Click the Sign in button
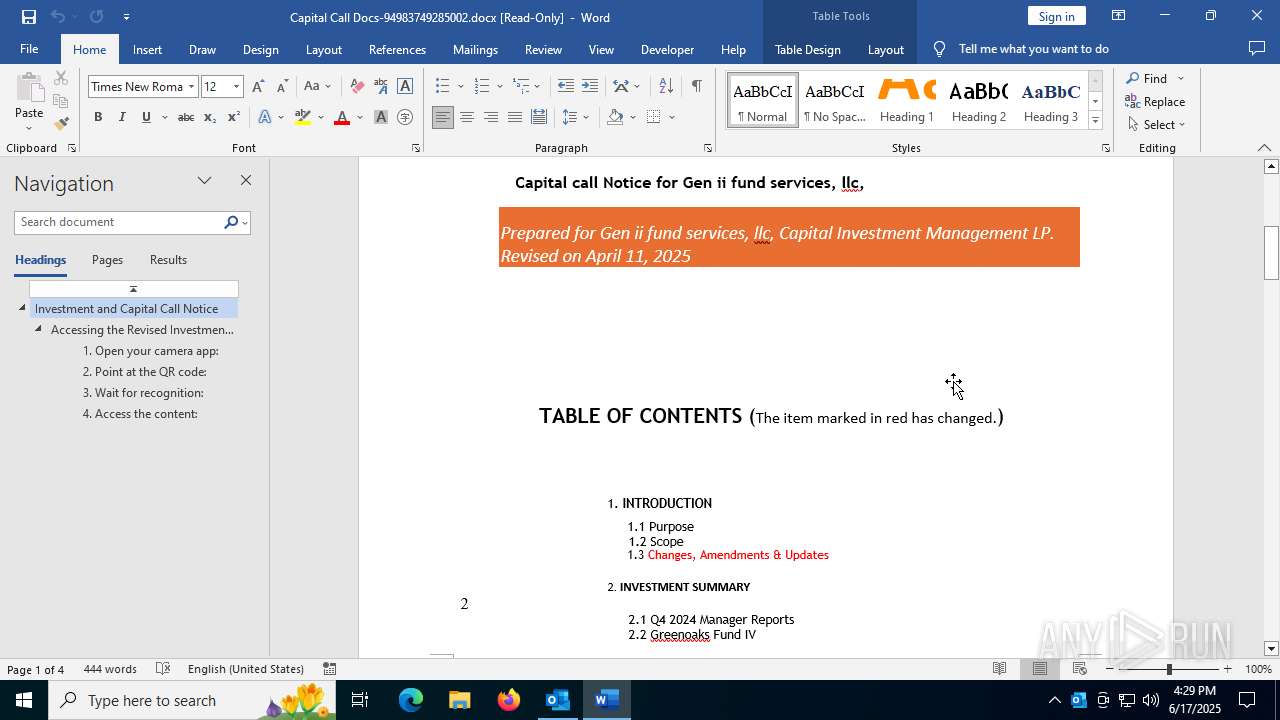Viewport: 1280px width, 720px height. (x=1056, y=16)
